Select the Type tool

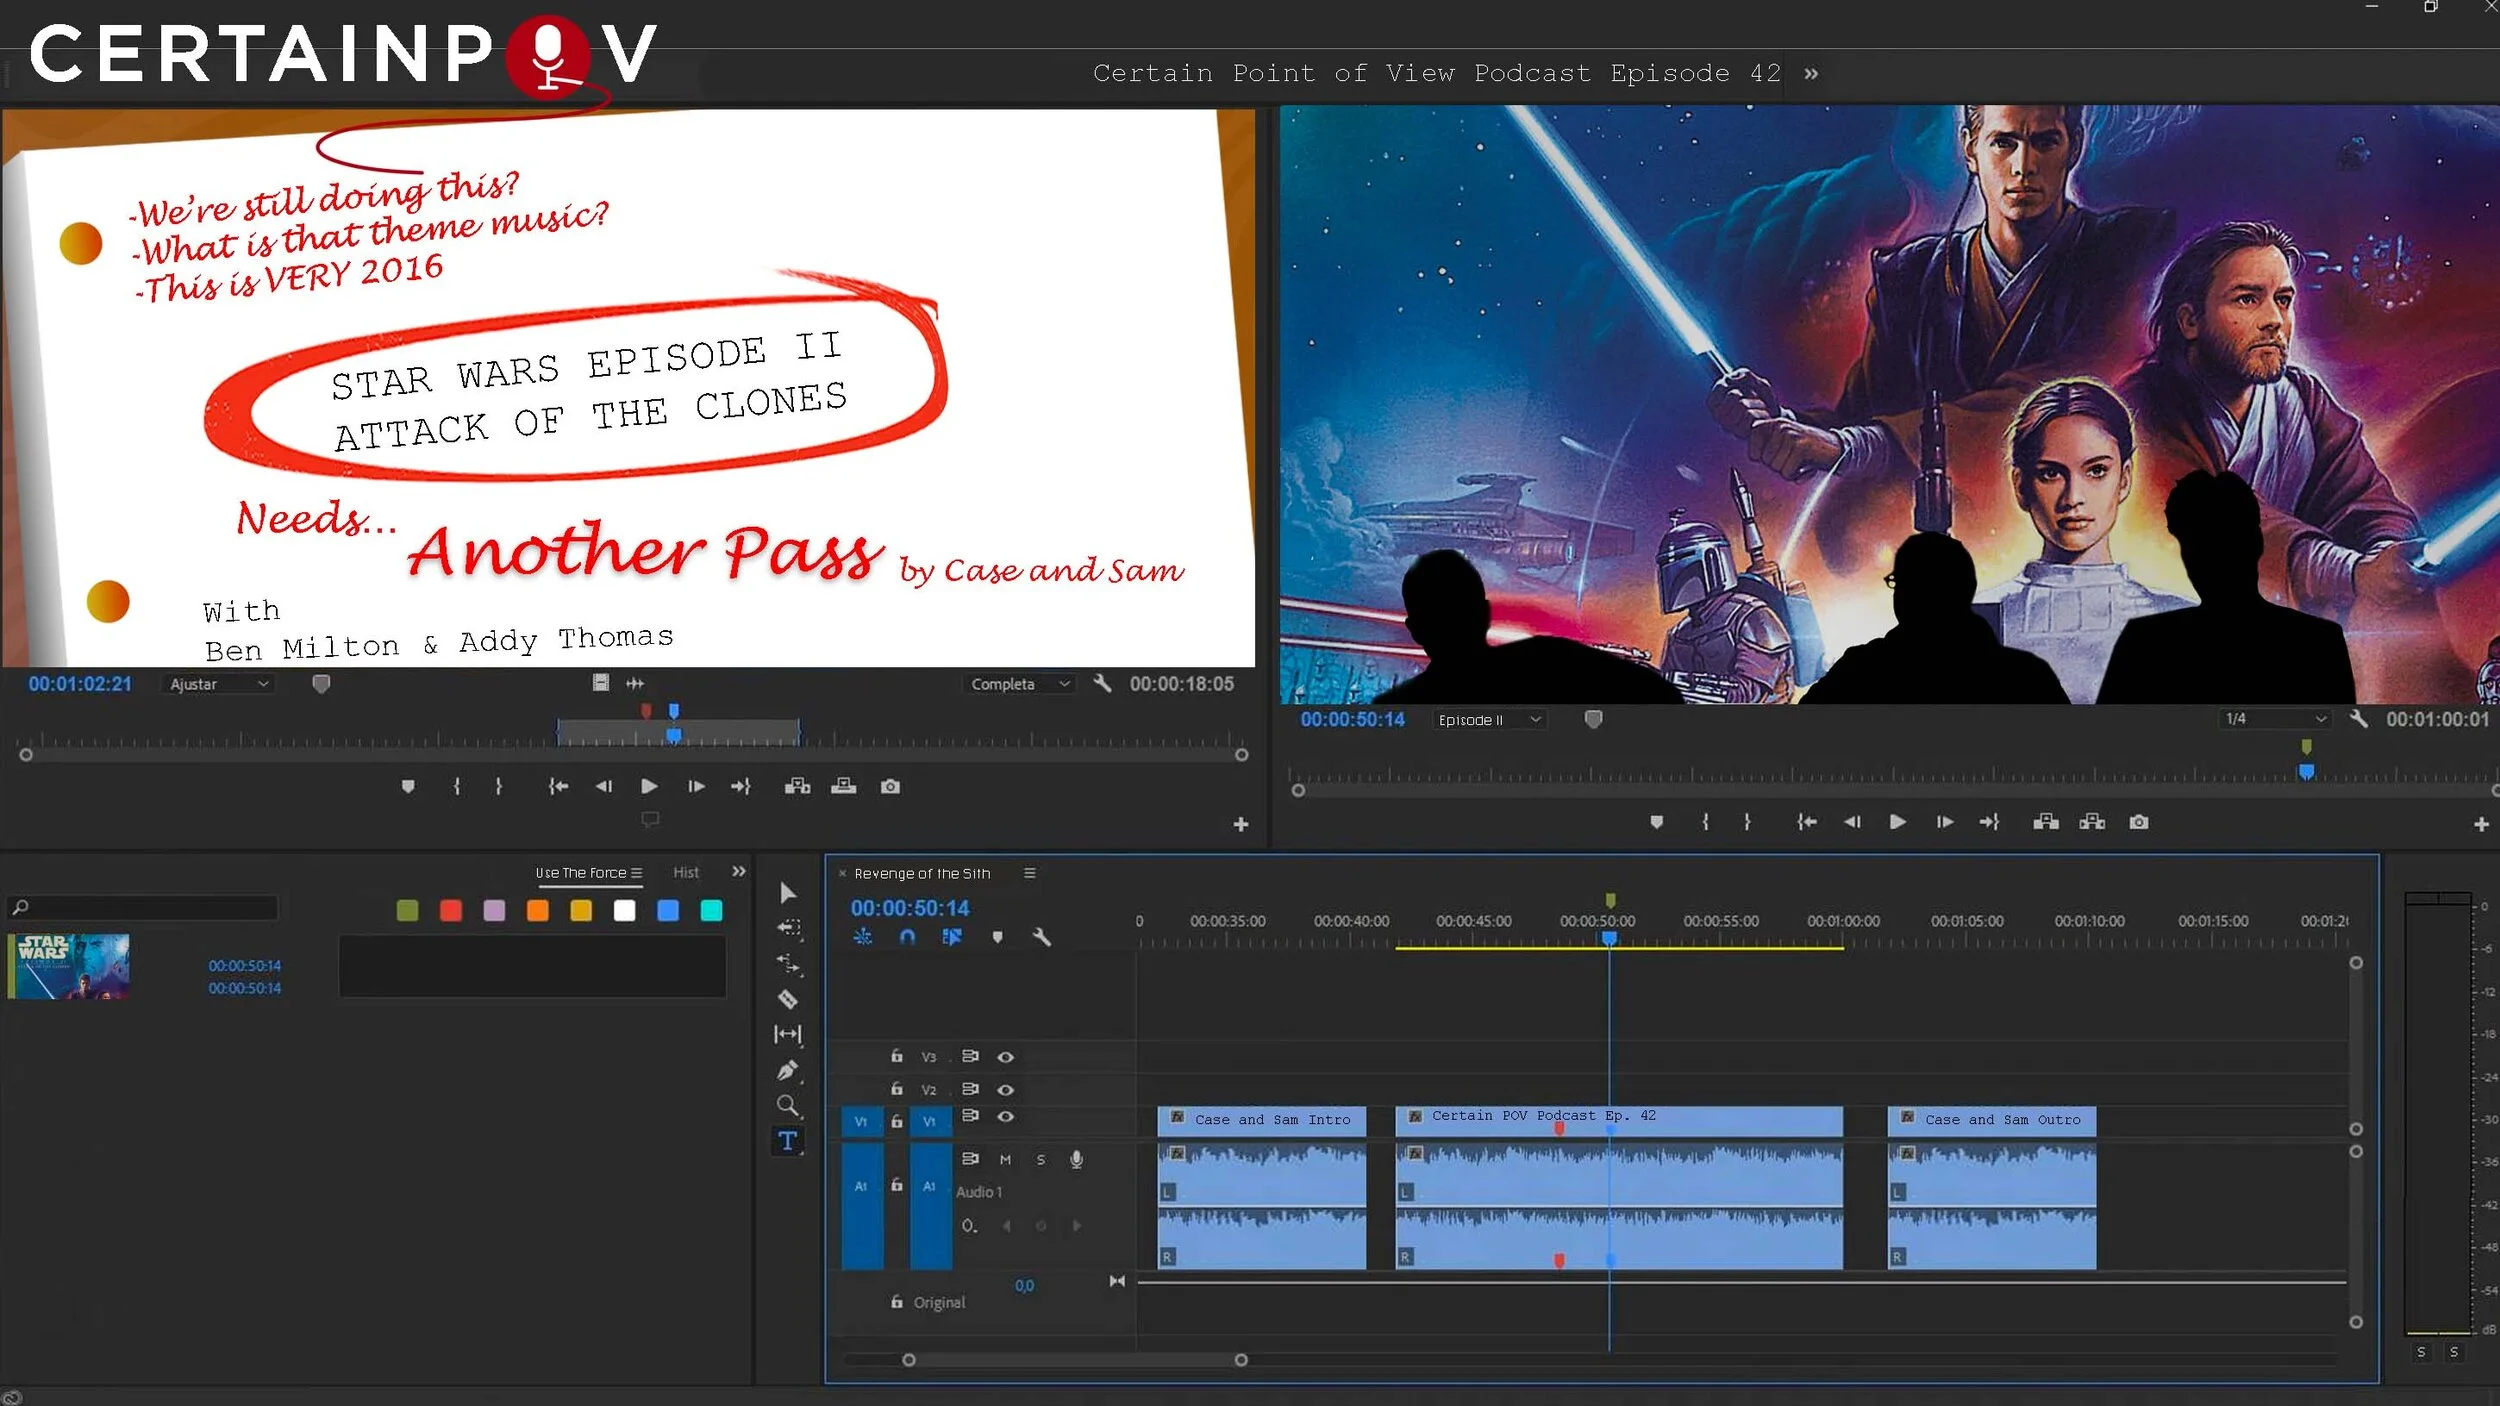[788, 1141]
